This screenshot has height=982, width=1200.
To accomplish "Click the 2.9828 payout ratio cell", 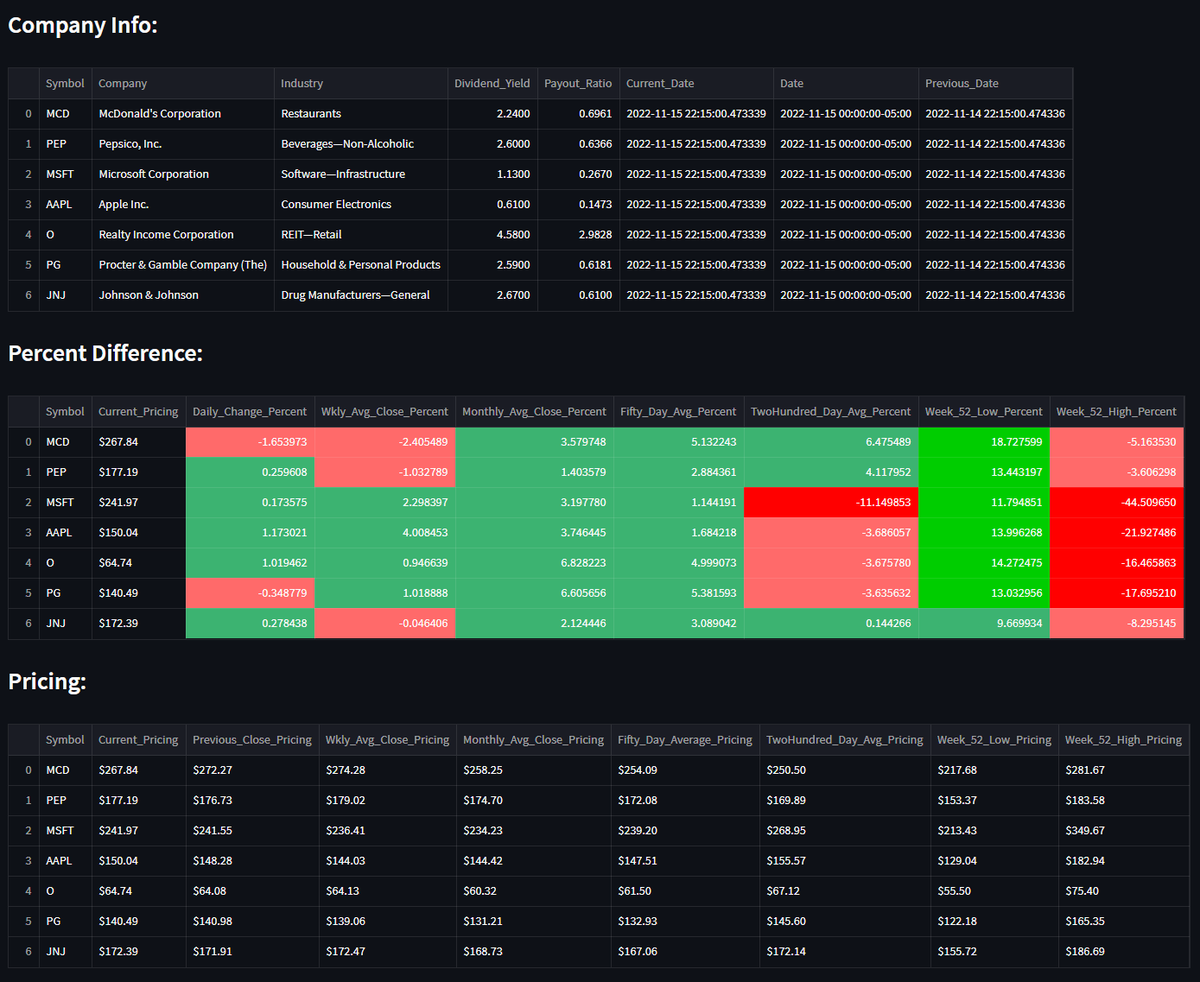I will point(578,235).
